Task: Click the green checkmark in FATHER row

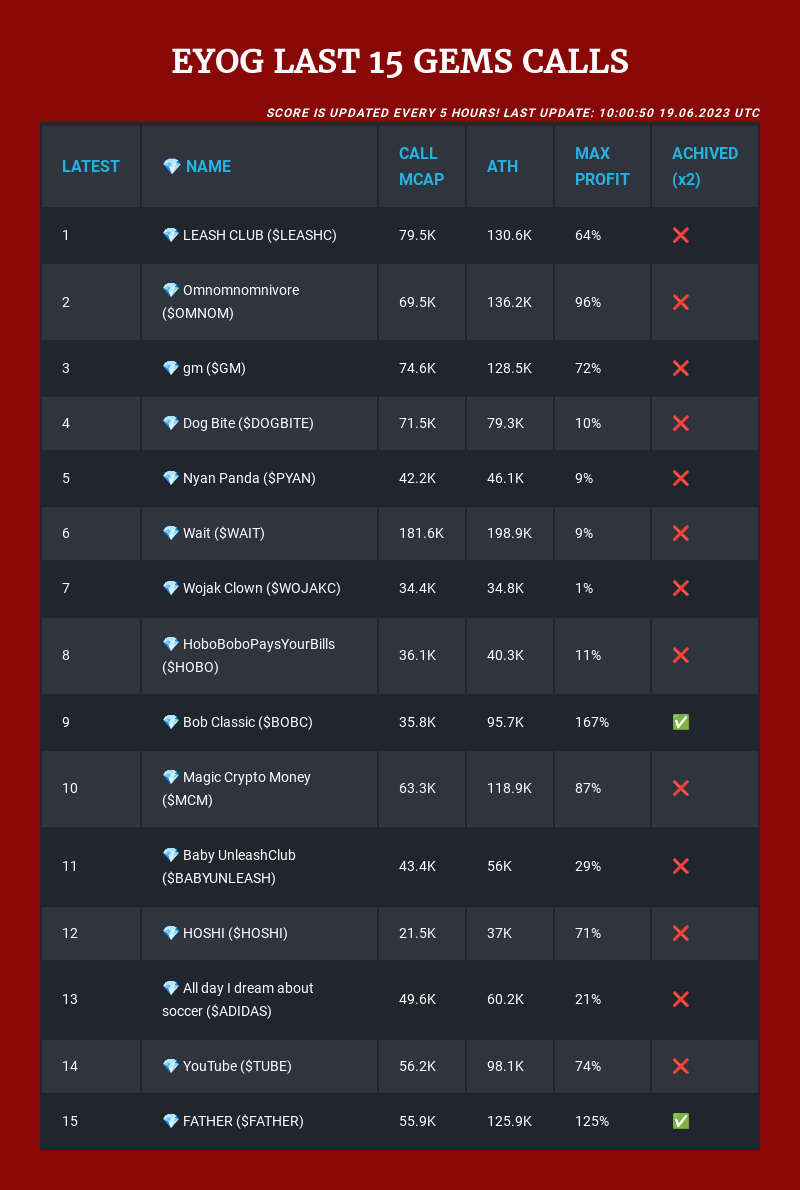Action: click(x=680, y=1121)
